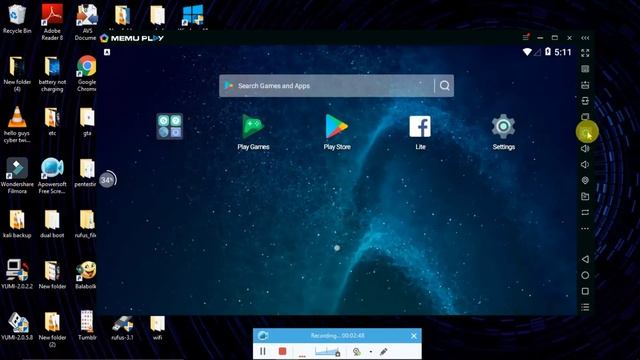The width and height of the screenshot is (640, 360).
Task: Increase volume using MEmu sidebar speaker
Action: tap(585, 149)
